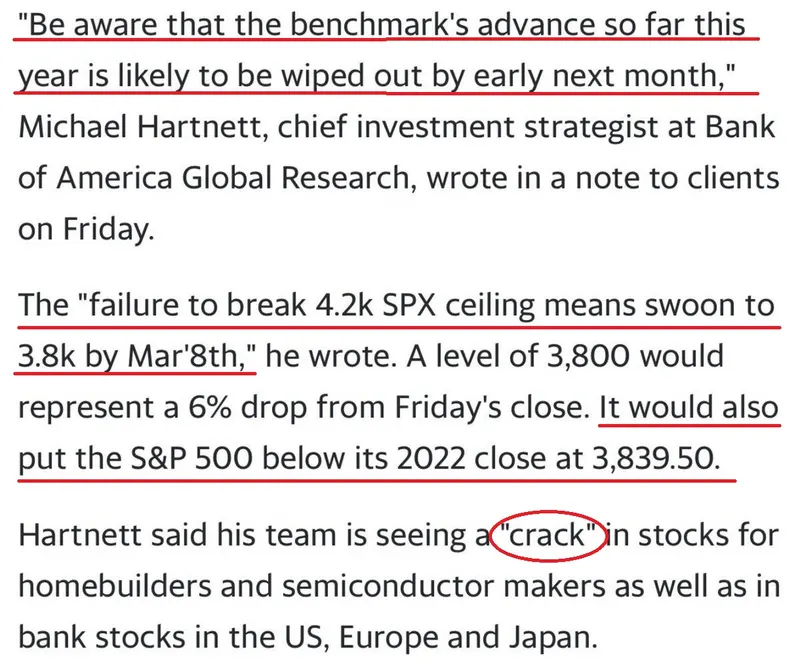Image resolution: width=800 pixels, height=666 pixels.
Task: Click the words "on Friday." ending the first paragraph
Action: [x=86, y=229]
